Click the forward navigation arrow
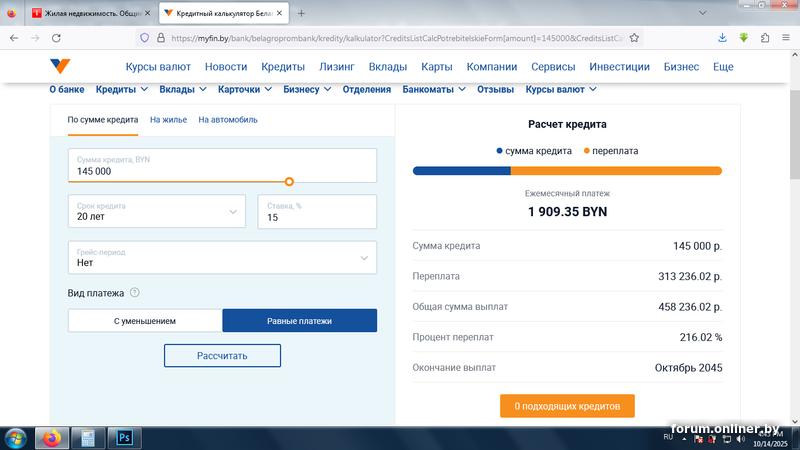This screenshot has height=450, width=800. click(x=35, y=38)
